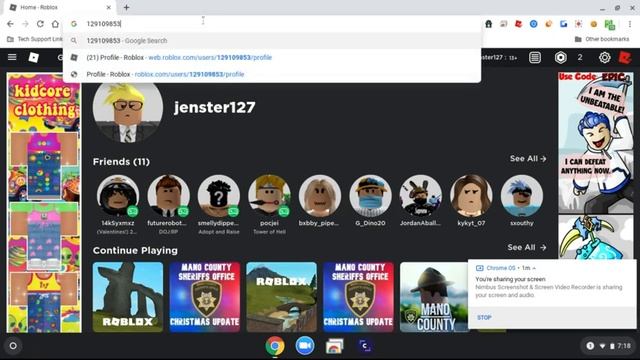Viewport: 640px width, 360px height.
Task: Open friend pocjei avatar
Action: coord(269,196)
